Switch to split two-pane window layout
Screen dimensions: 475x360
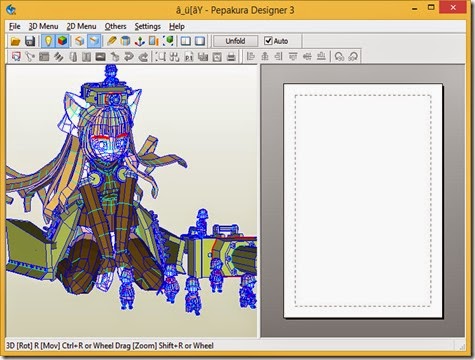tap(186, 41)
